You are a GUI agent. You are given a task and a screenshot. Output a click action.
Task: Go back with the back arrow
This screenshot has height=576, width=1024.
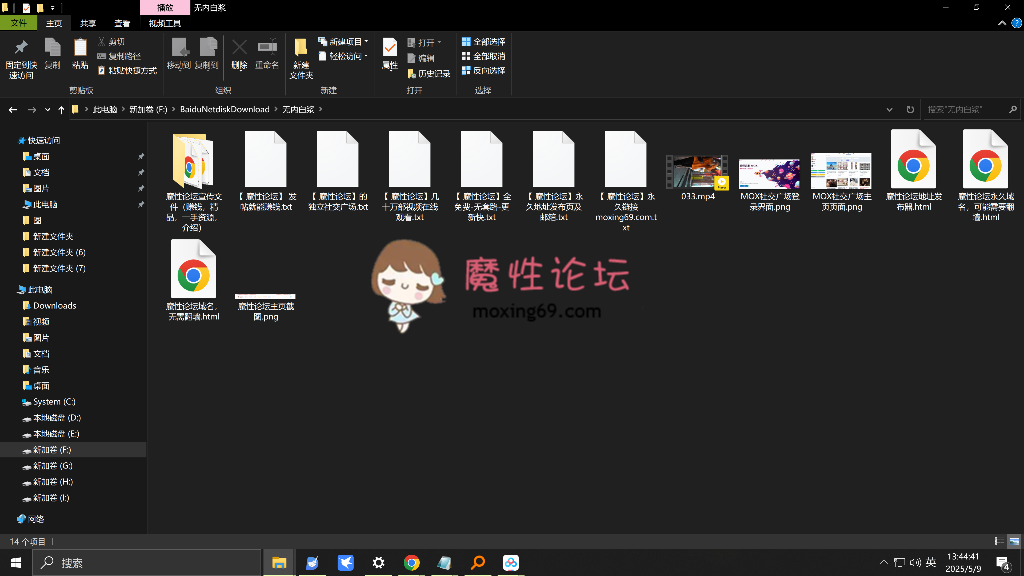pos(13,110)
